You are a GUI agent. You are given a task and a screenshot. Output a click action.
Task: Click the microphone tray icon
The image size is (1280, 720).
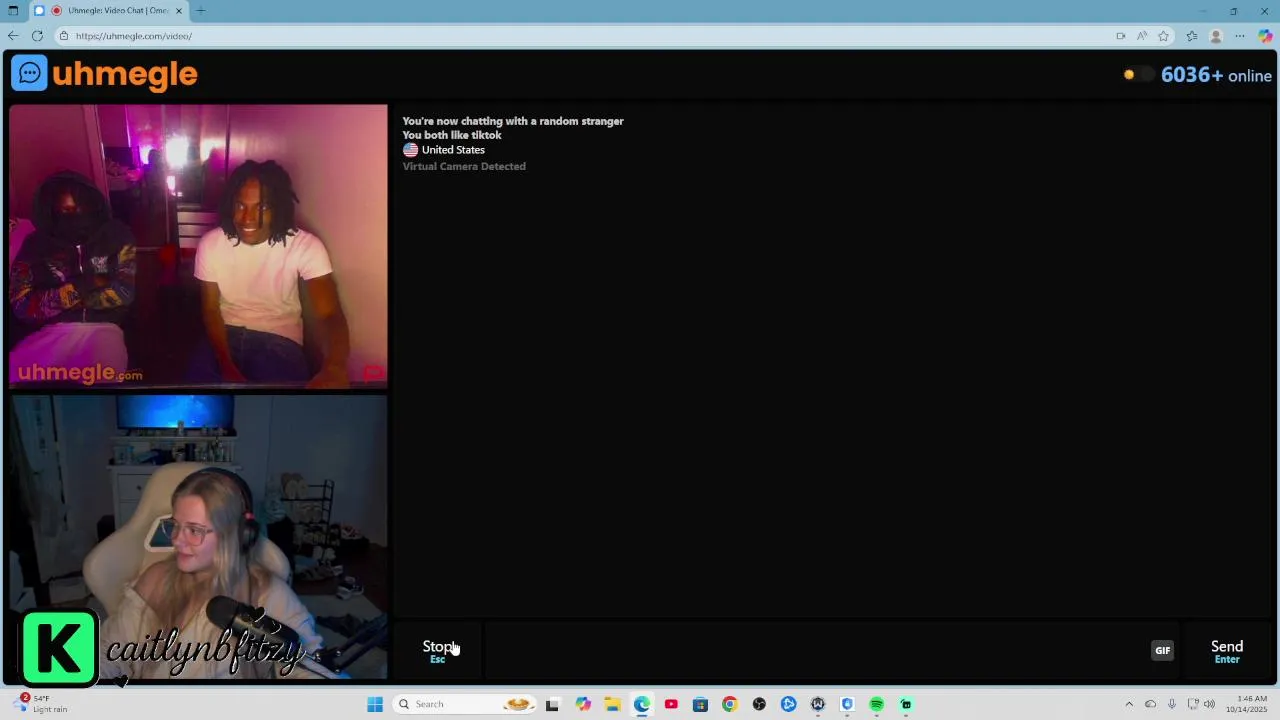(x=1172, y=704)
